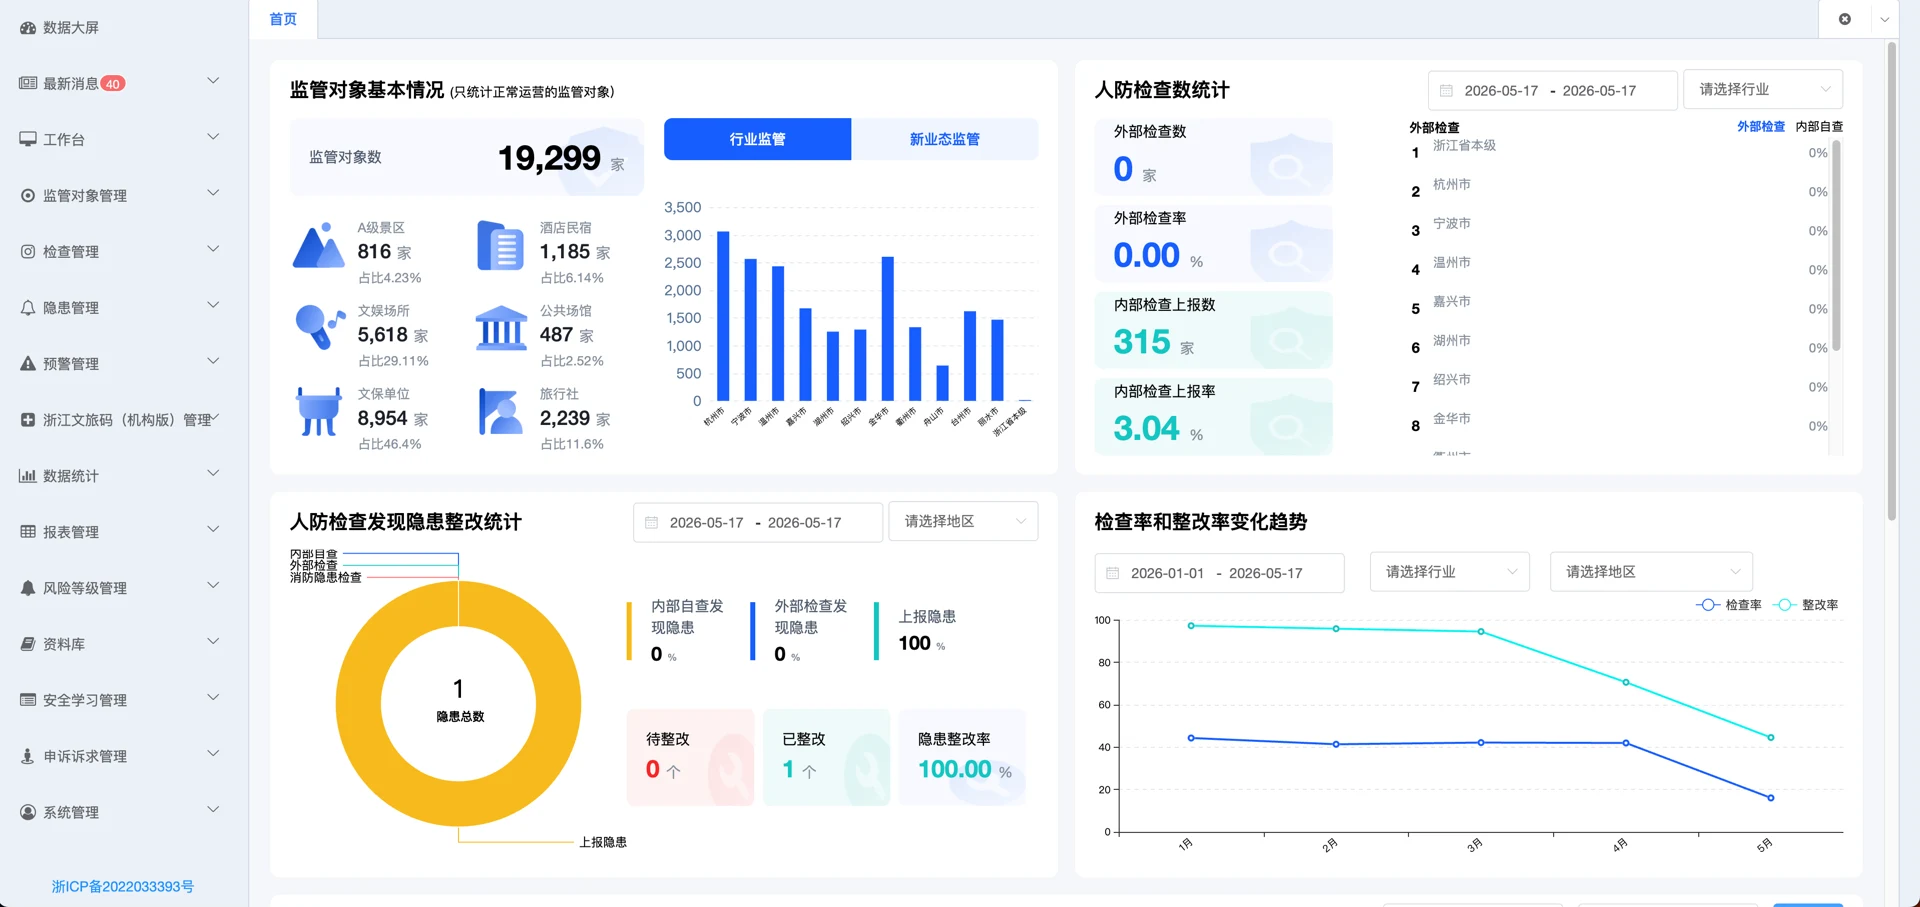Screen dimensions: 1920x907
Task: Switch ranking to 内部自查
Action: (x=1819, y=127)
